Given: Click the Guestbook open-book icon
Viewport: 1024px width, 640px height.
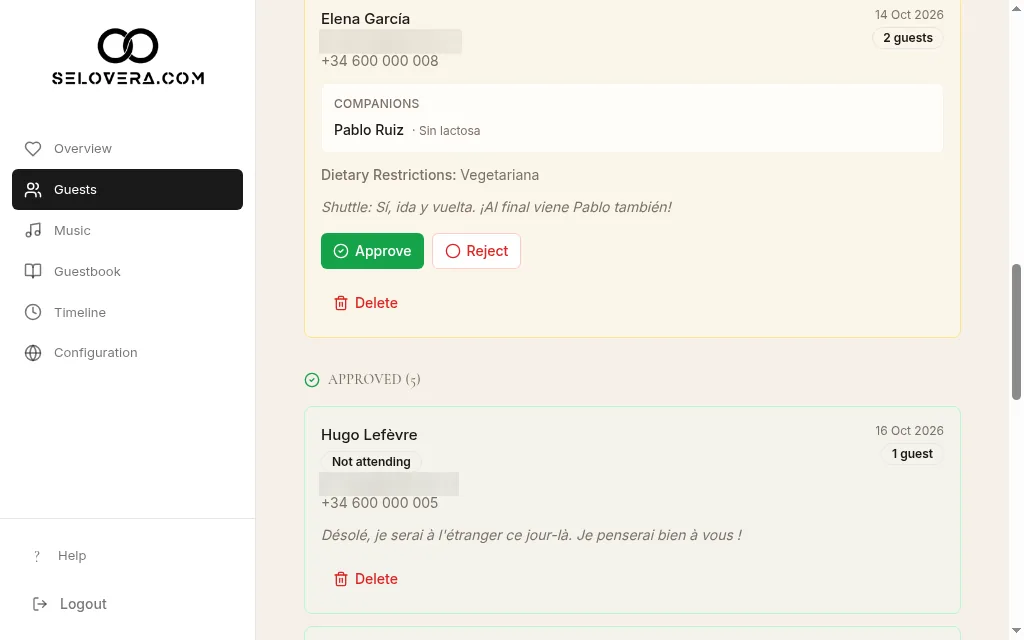Looking at the screenshot, I should click(x=33, y=271).
